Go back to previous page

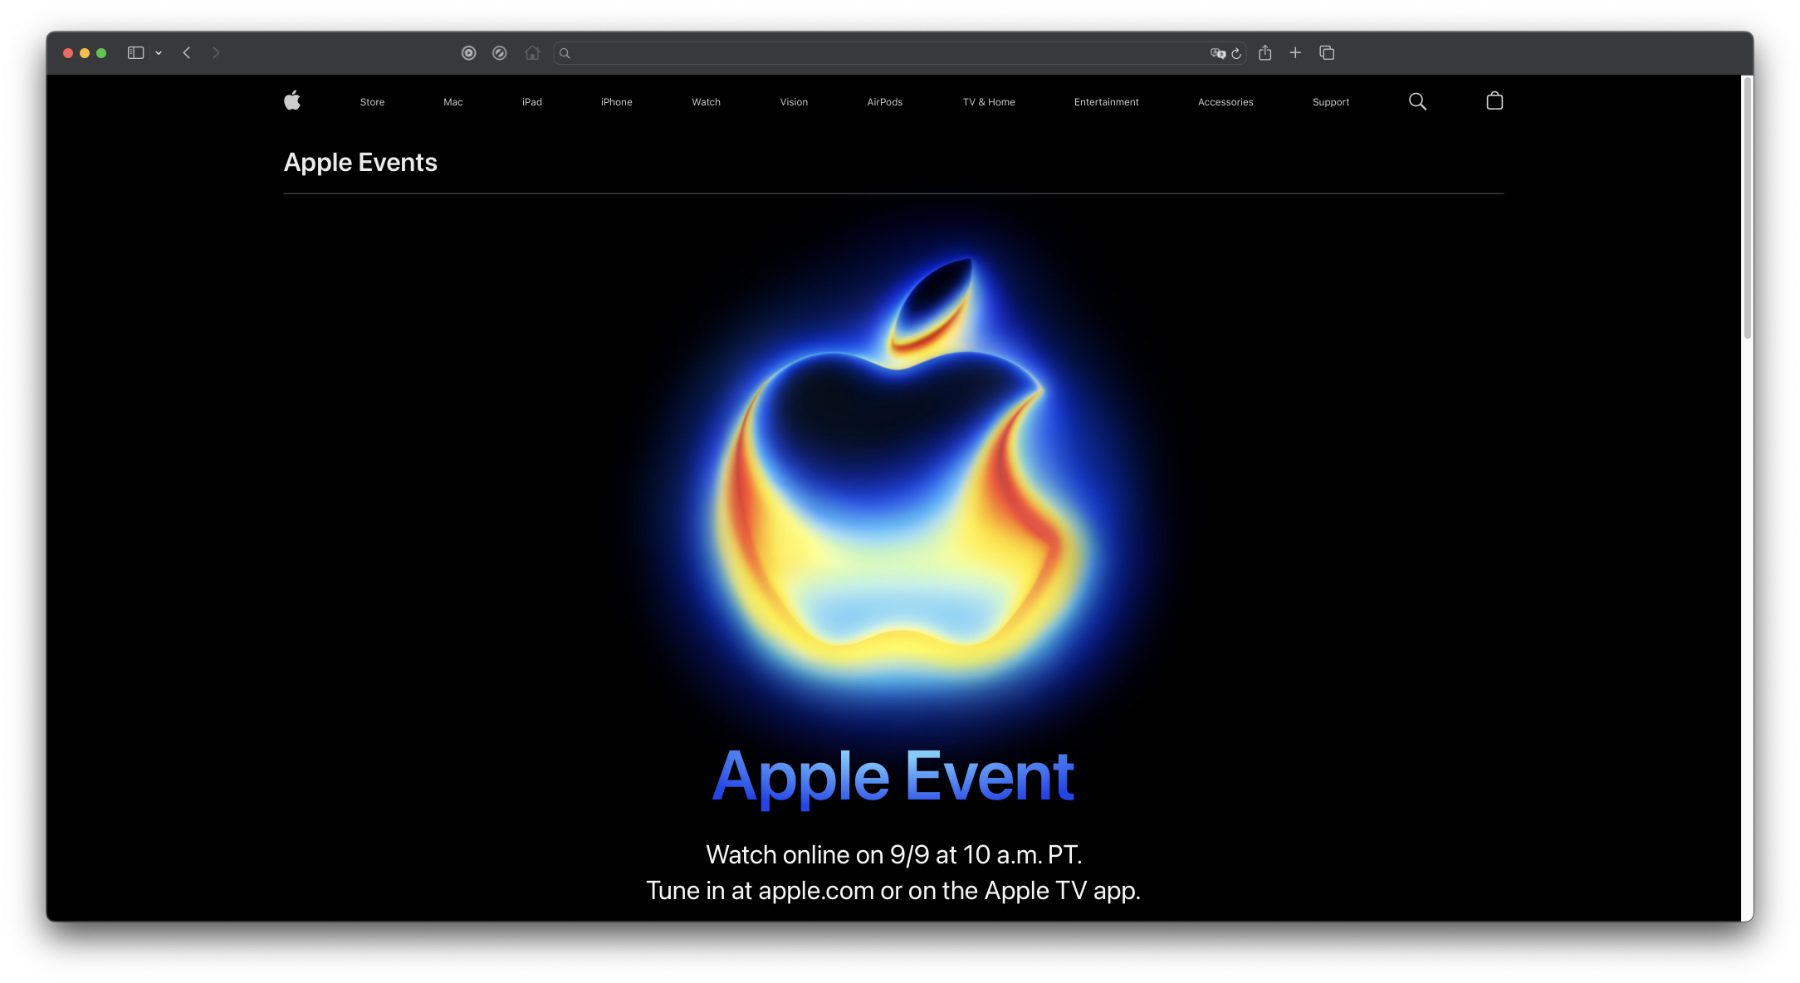pyautogui.click(x=187, y=53)
